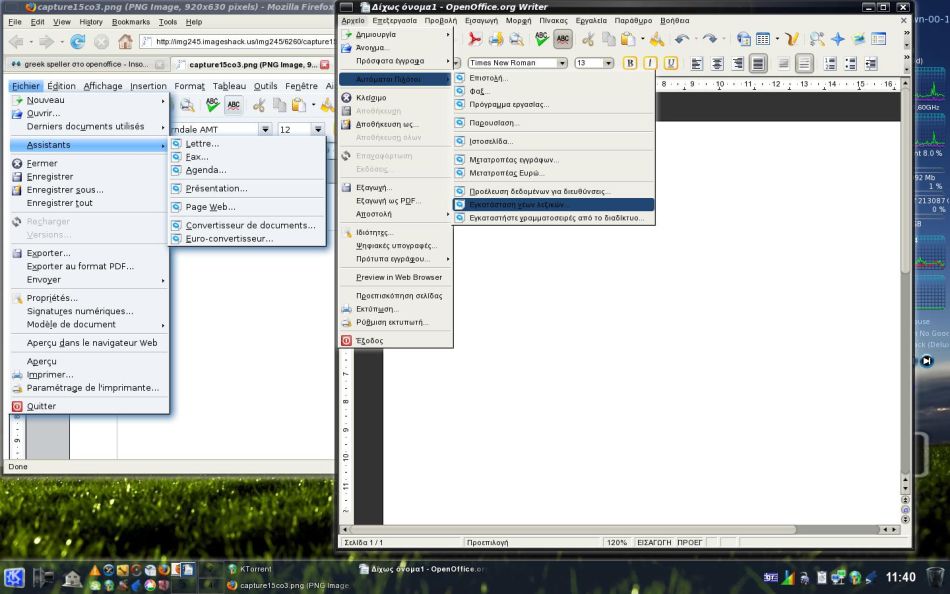Choose Αποθήκευση ως... from the Αρχείο menu
Image resolution: width=950 pixels, height=594 pixels.
point(396,124)
